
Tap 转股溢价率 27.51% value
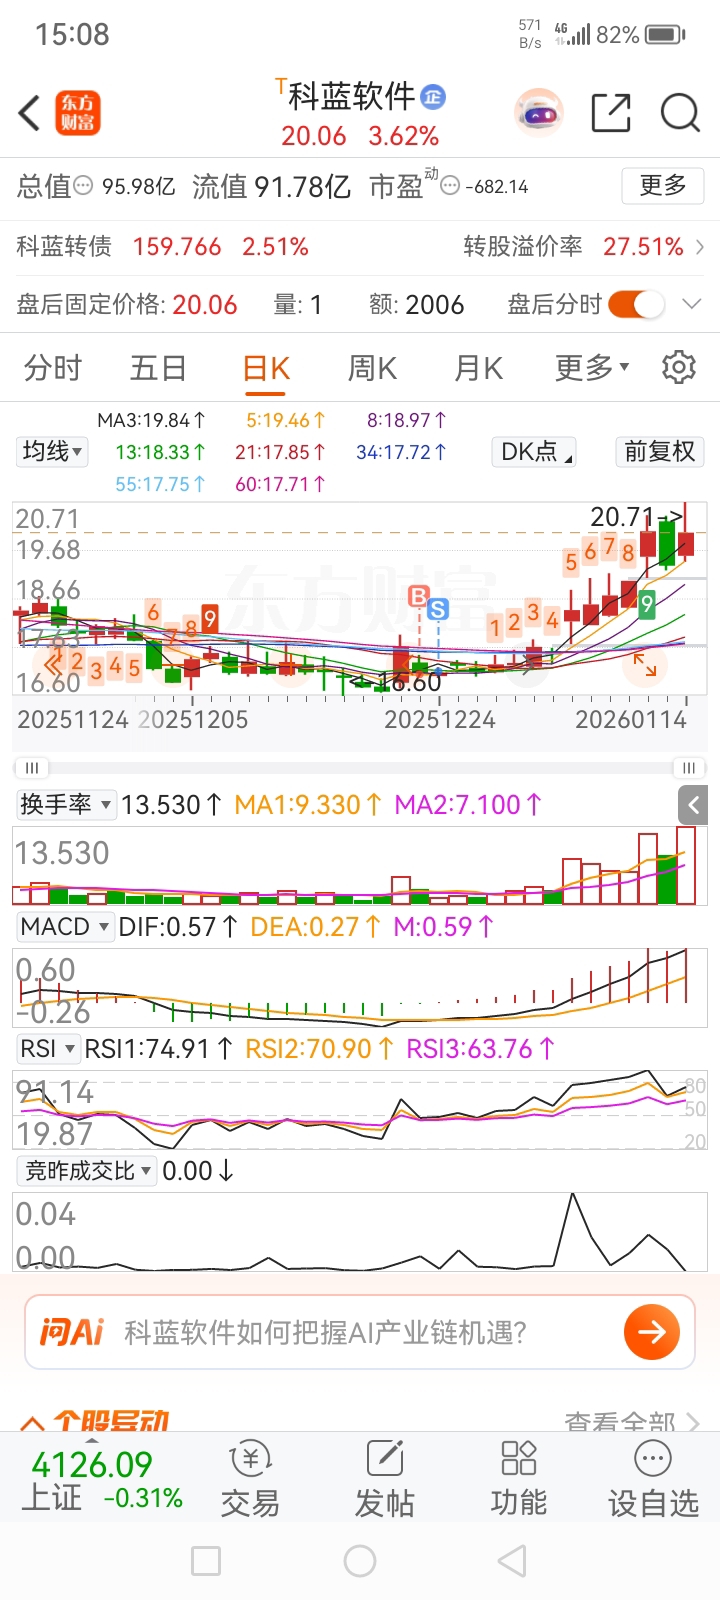click(x=643, y=246)
